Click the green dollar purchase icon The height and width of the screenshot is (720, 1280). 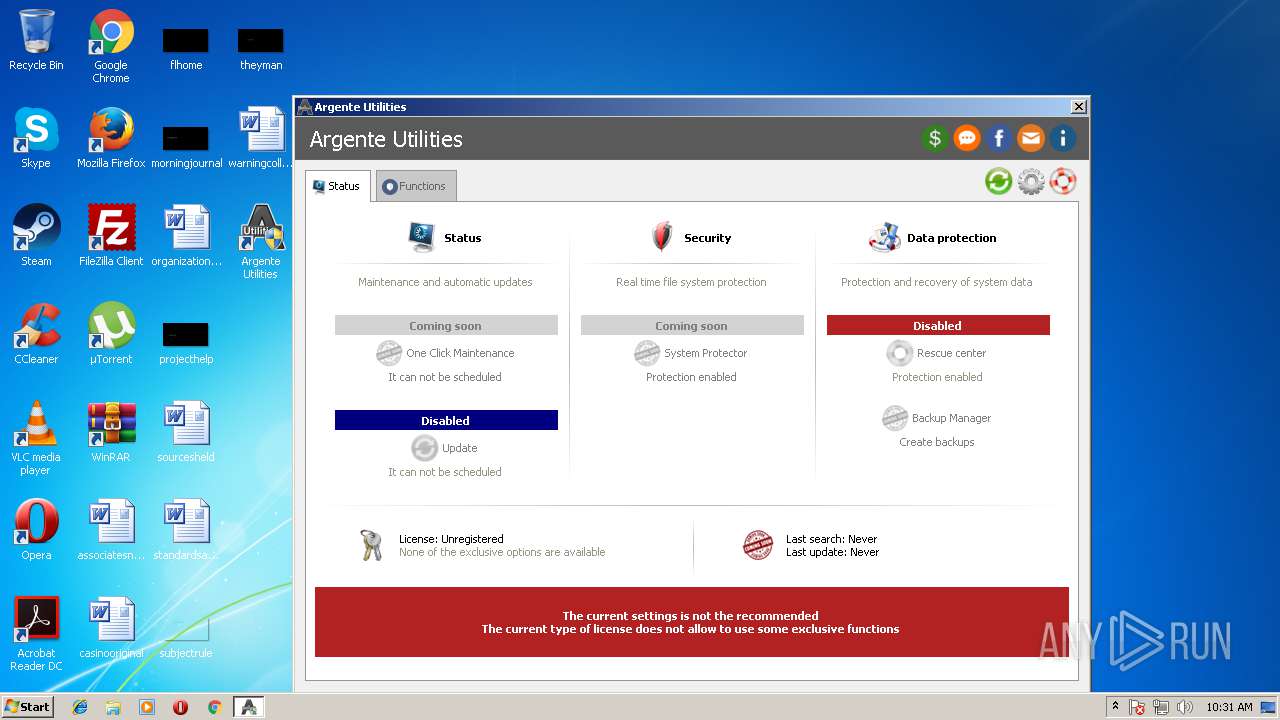point(935,138)
